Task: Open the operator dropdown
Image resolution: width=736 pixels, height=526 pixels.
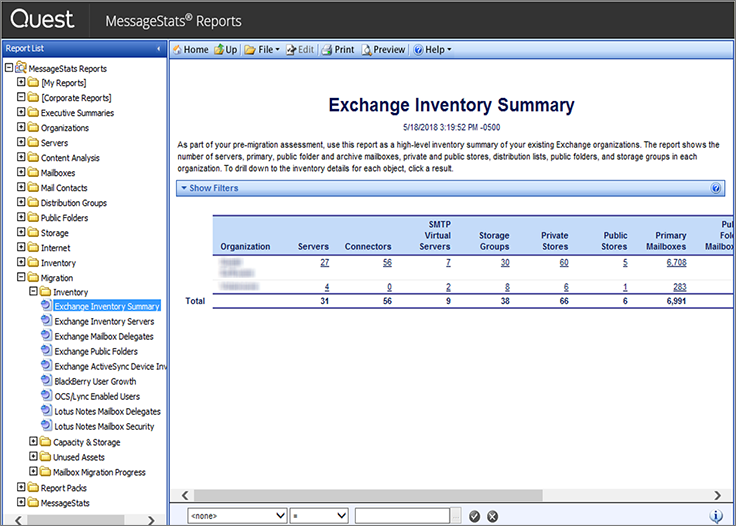Action: coord(319,516)
